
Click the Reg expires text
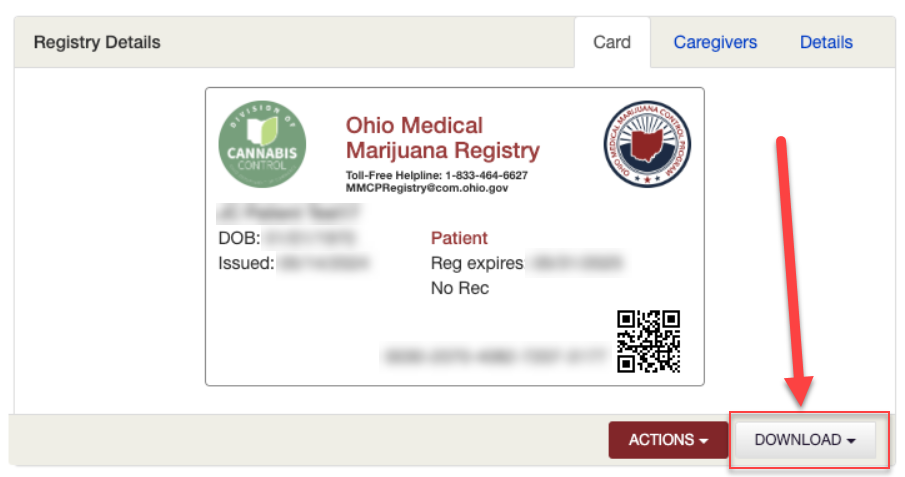(477, 263)
